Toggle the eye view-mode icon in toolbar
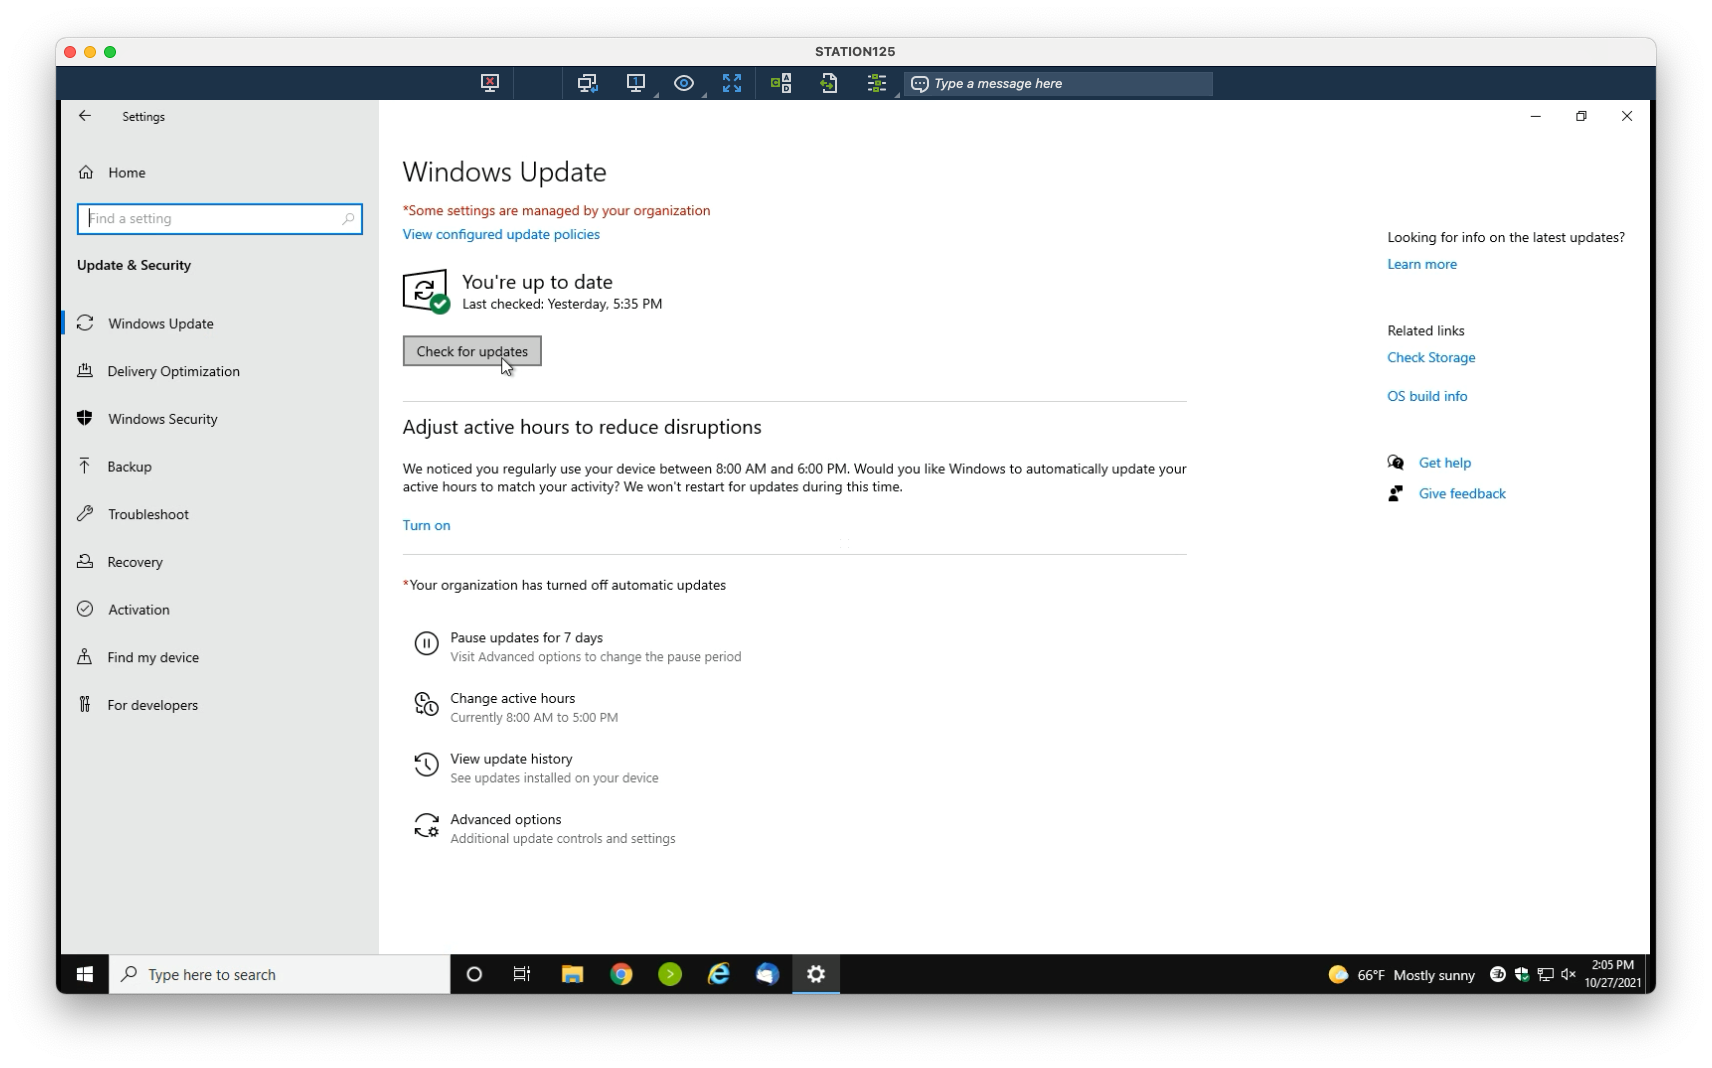The image size is (1712, 1068). [683, 83]
